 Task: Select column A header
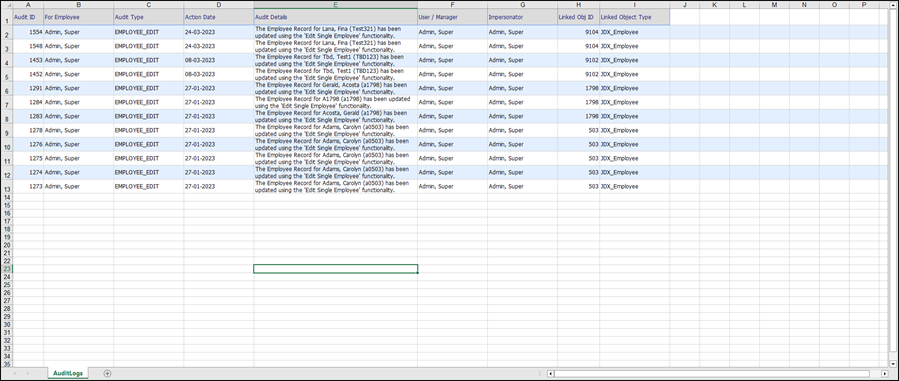[28, 5]
